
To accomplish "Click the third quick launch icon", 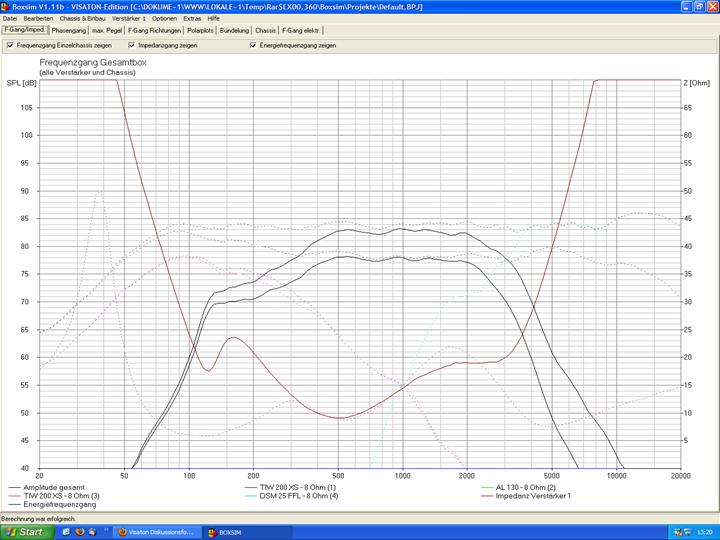I will 90,532.
